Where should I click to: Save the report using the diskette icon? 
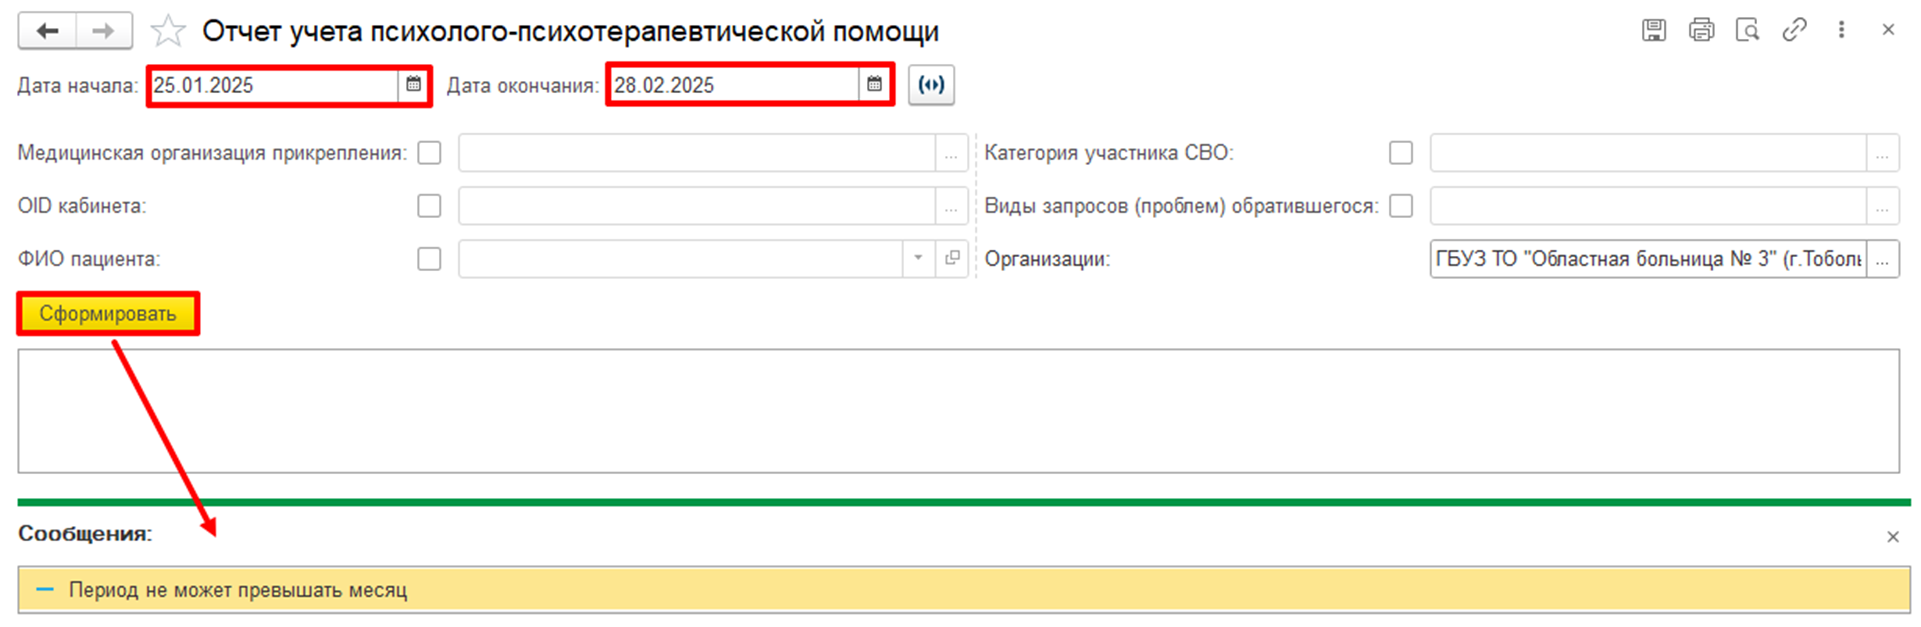tap(1654, 30)
